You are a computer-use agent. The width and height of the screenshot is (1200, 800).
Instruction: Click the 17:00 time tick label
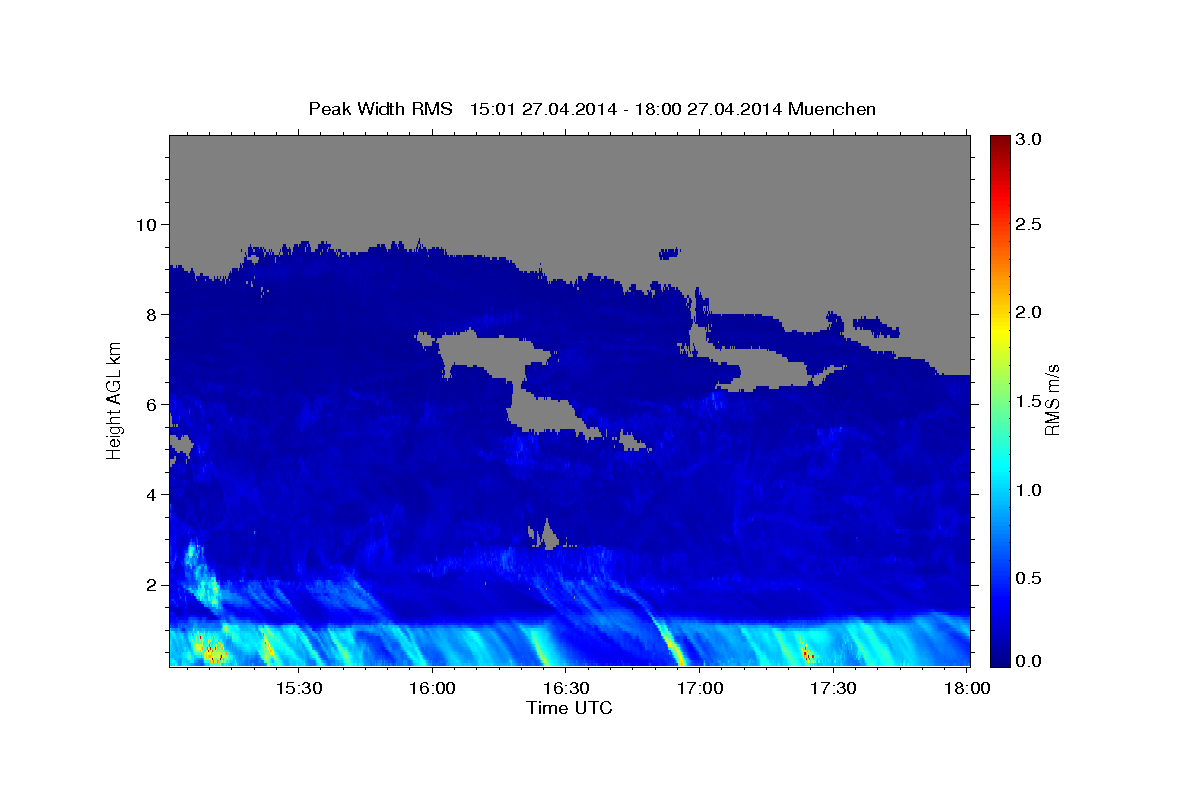tap(699, 688)
